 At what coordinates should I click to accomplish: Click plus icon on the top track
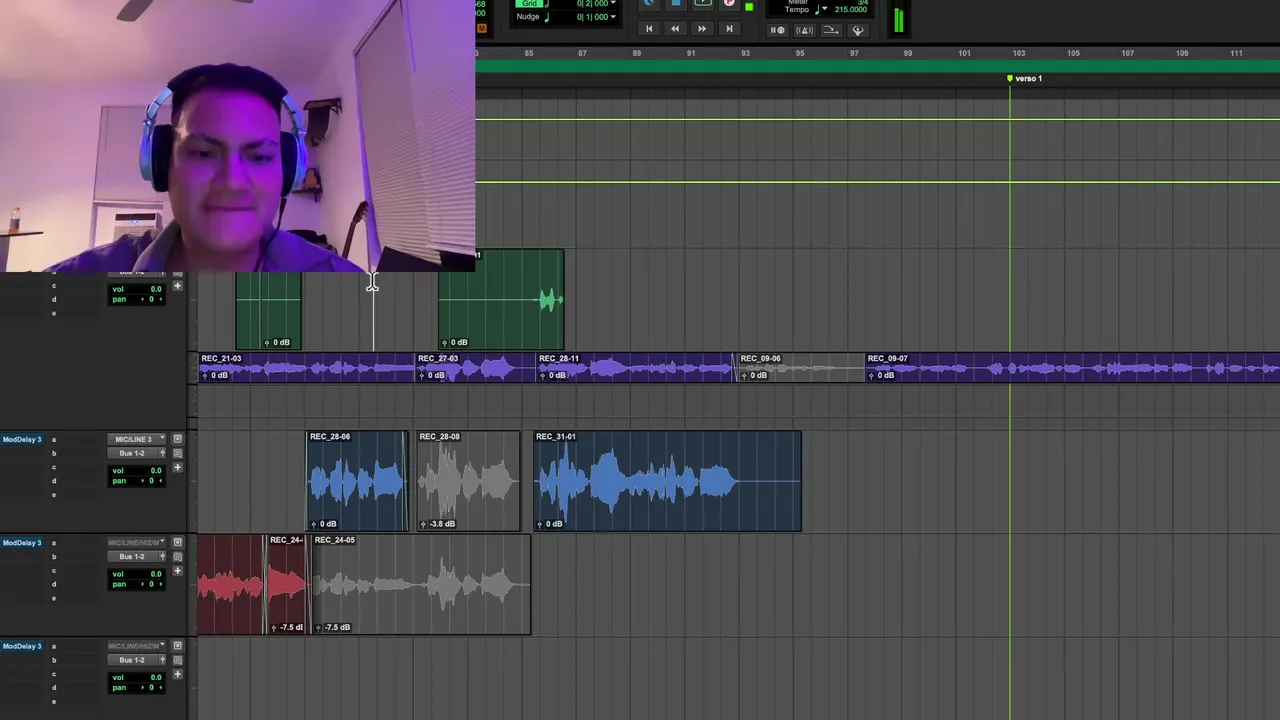pyautogui.click(x=177, y=286)
